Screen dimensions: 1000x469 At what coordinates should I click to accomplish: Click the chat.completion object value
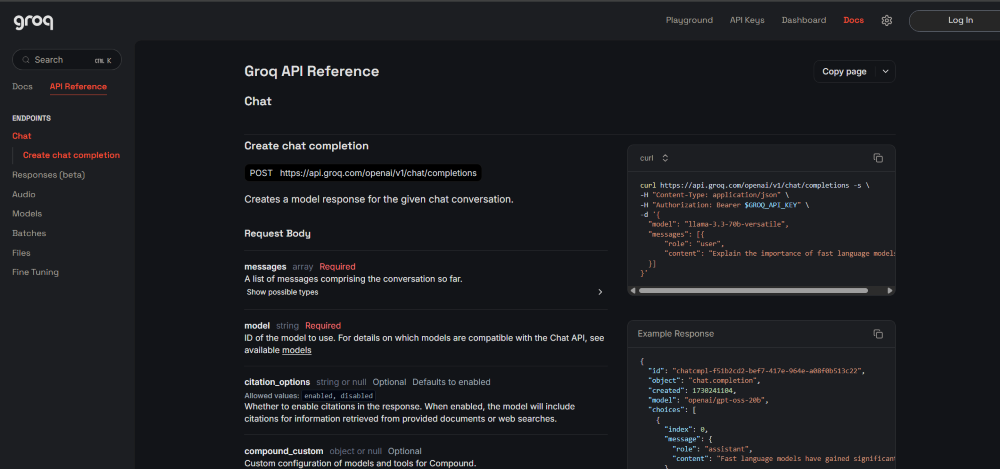724,380
